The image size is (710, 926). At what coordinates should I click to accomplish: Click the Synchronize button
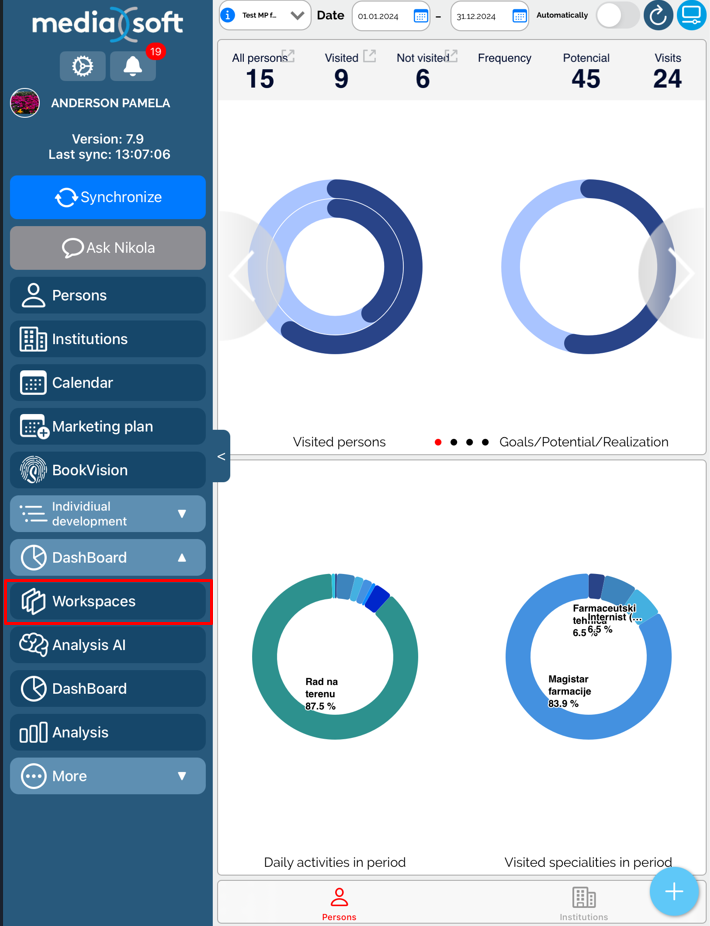108,197
